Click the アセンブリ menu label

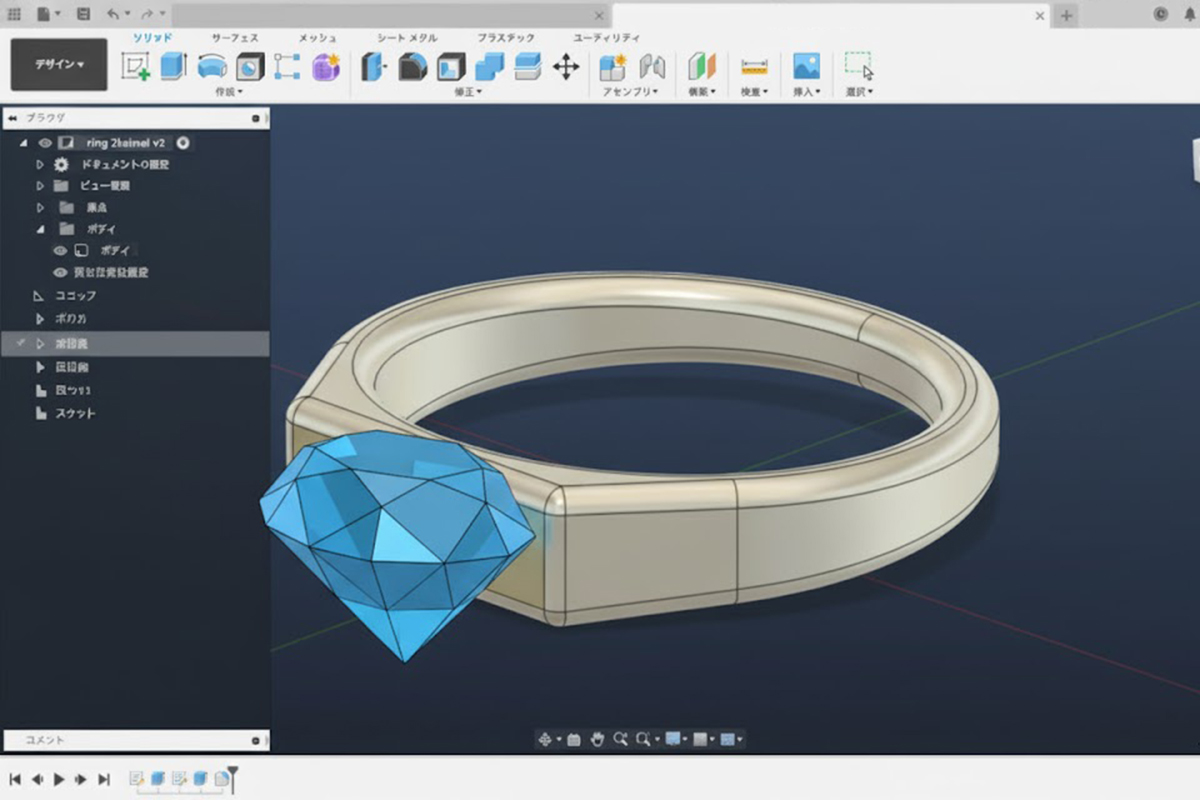click(630, 92)
